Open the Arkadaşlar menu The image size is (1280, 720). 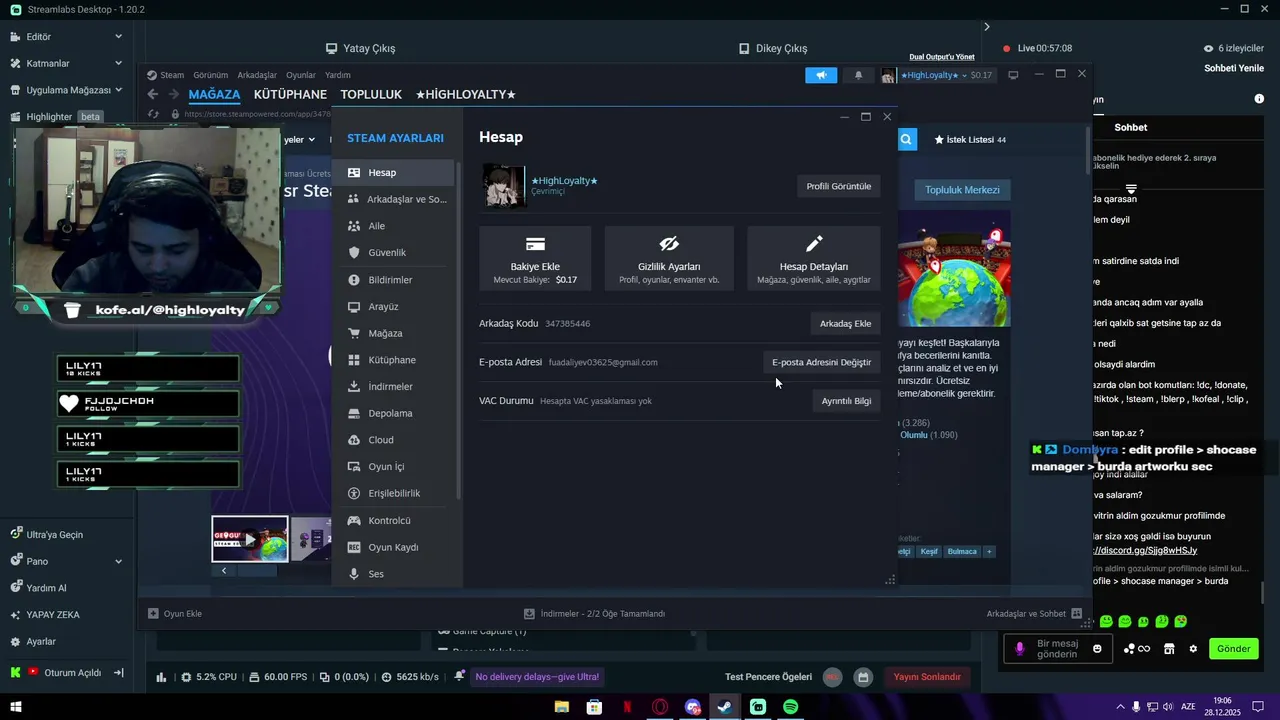[257, 75]
